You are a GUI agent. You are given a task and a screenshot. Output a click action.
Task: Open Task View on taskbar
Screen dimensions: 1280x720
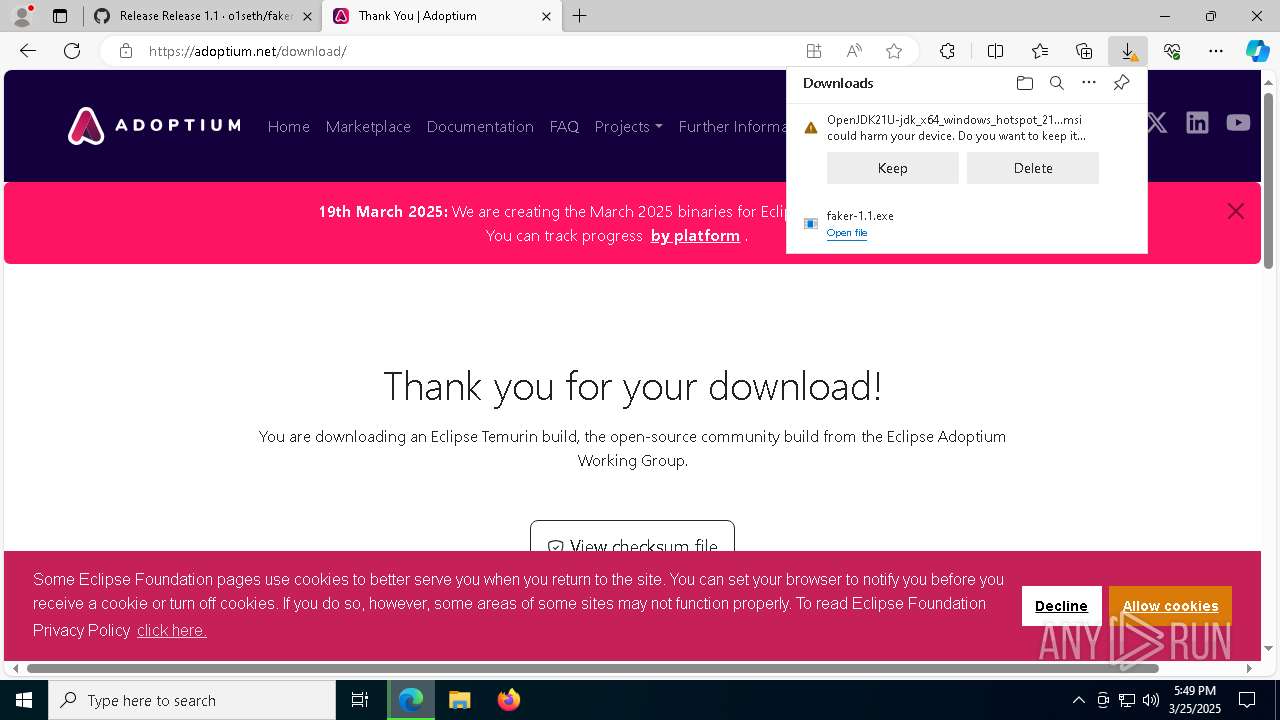pos(360,700)
